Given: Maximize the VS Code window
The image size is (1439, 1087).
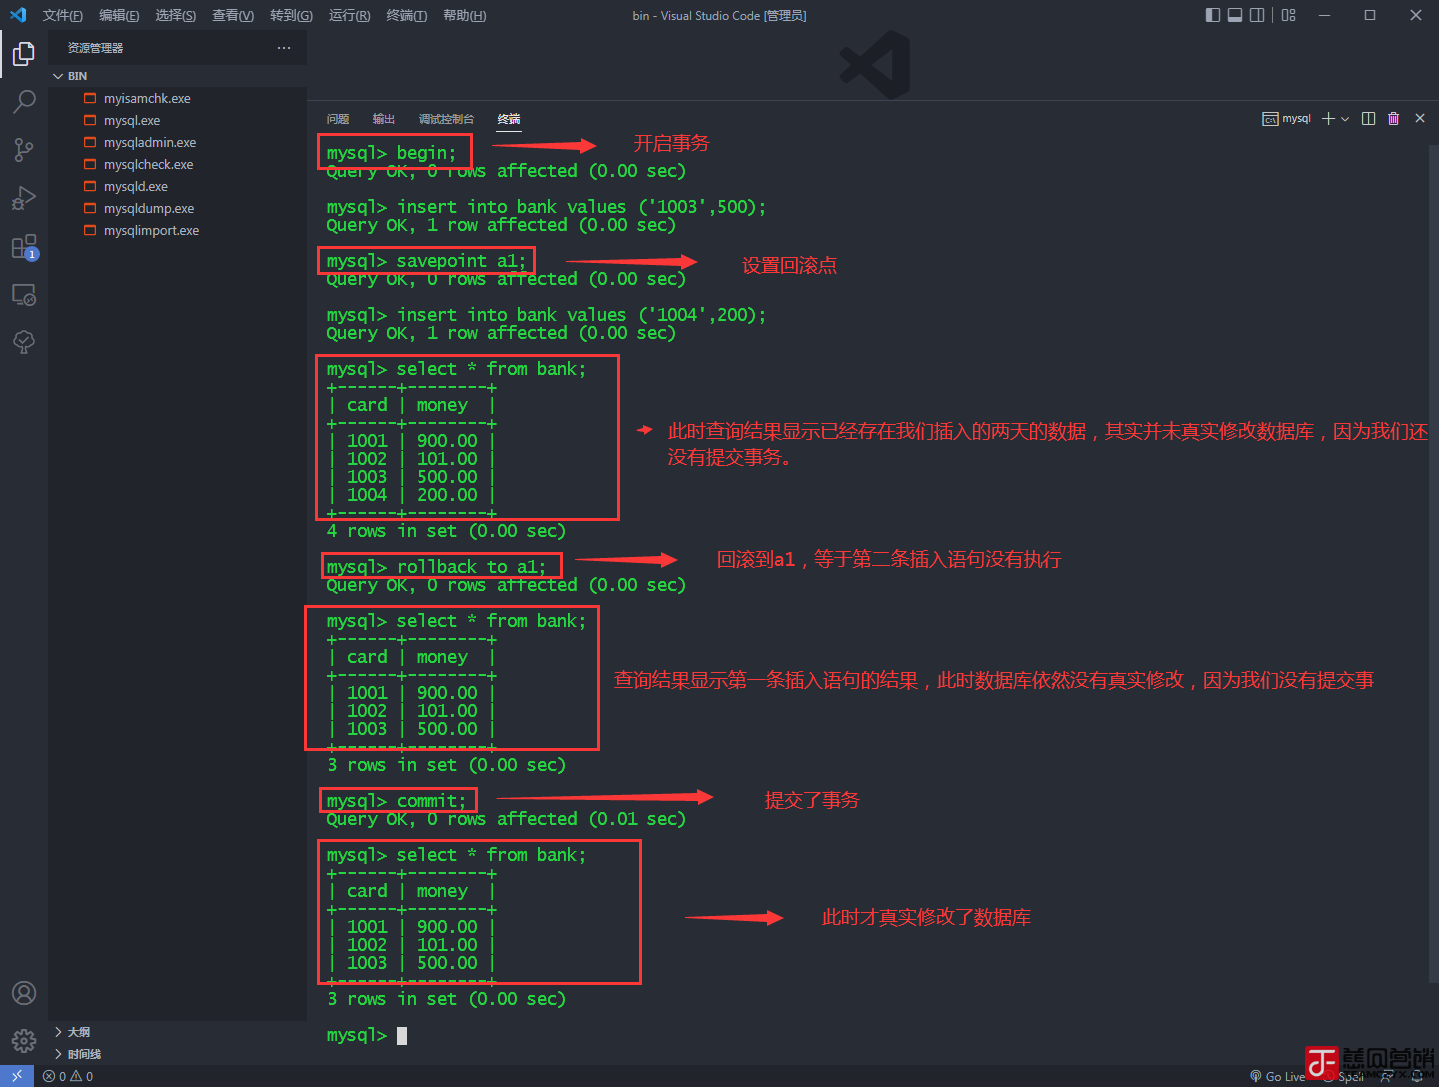Looking at the screenshot, I should 1370,15.
